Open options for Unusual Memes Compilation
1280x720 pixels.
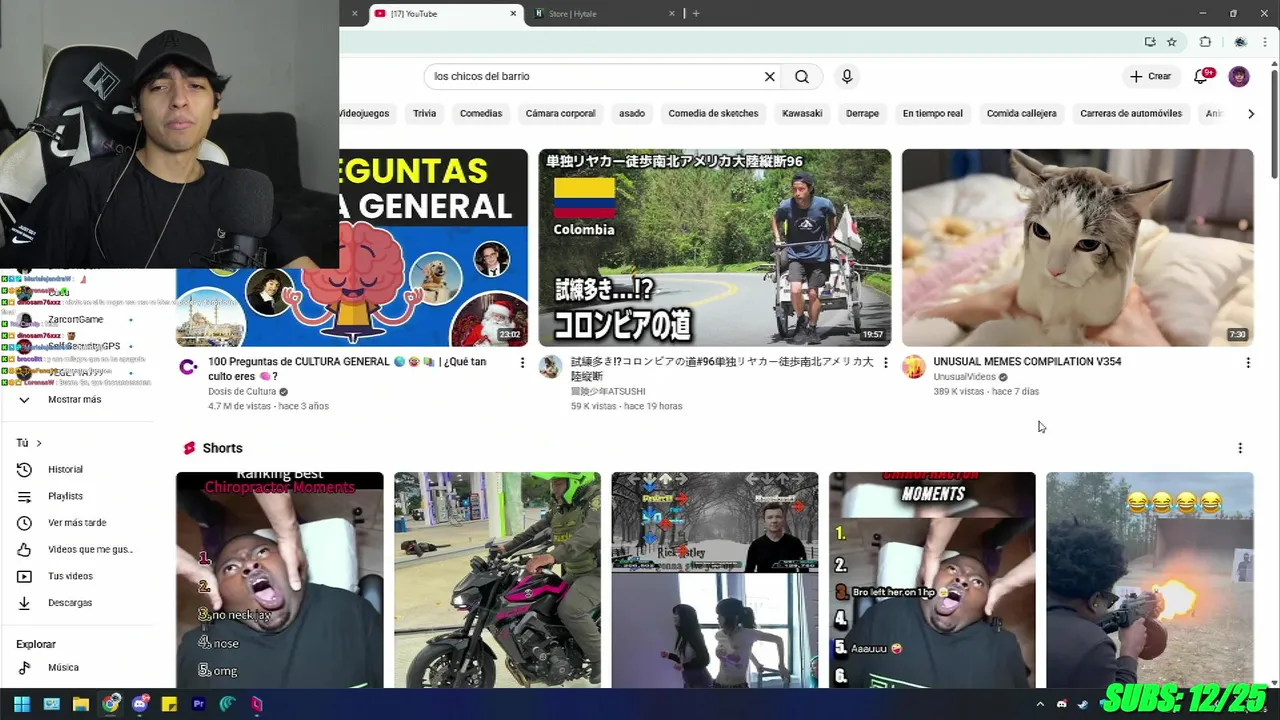point(1247,363)
